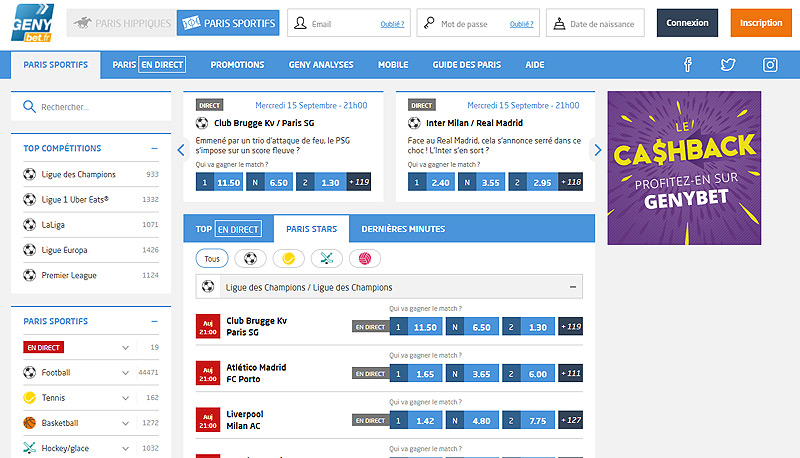Show +118 more bets in Inter Milan card
Image resolution: width=800 pixels, height=458 pixels.
point(571,182)
